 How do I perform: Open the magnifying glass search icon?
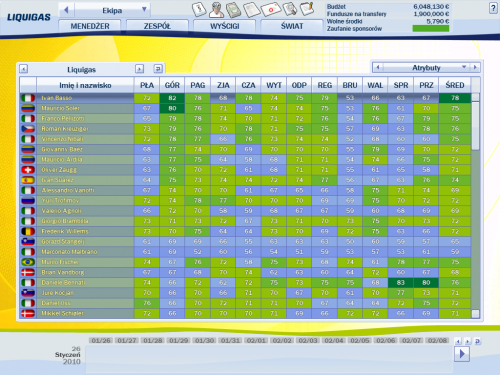[x=290, y=9]
